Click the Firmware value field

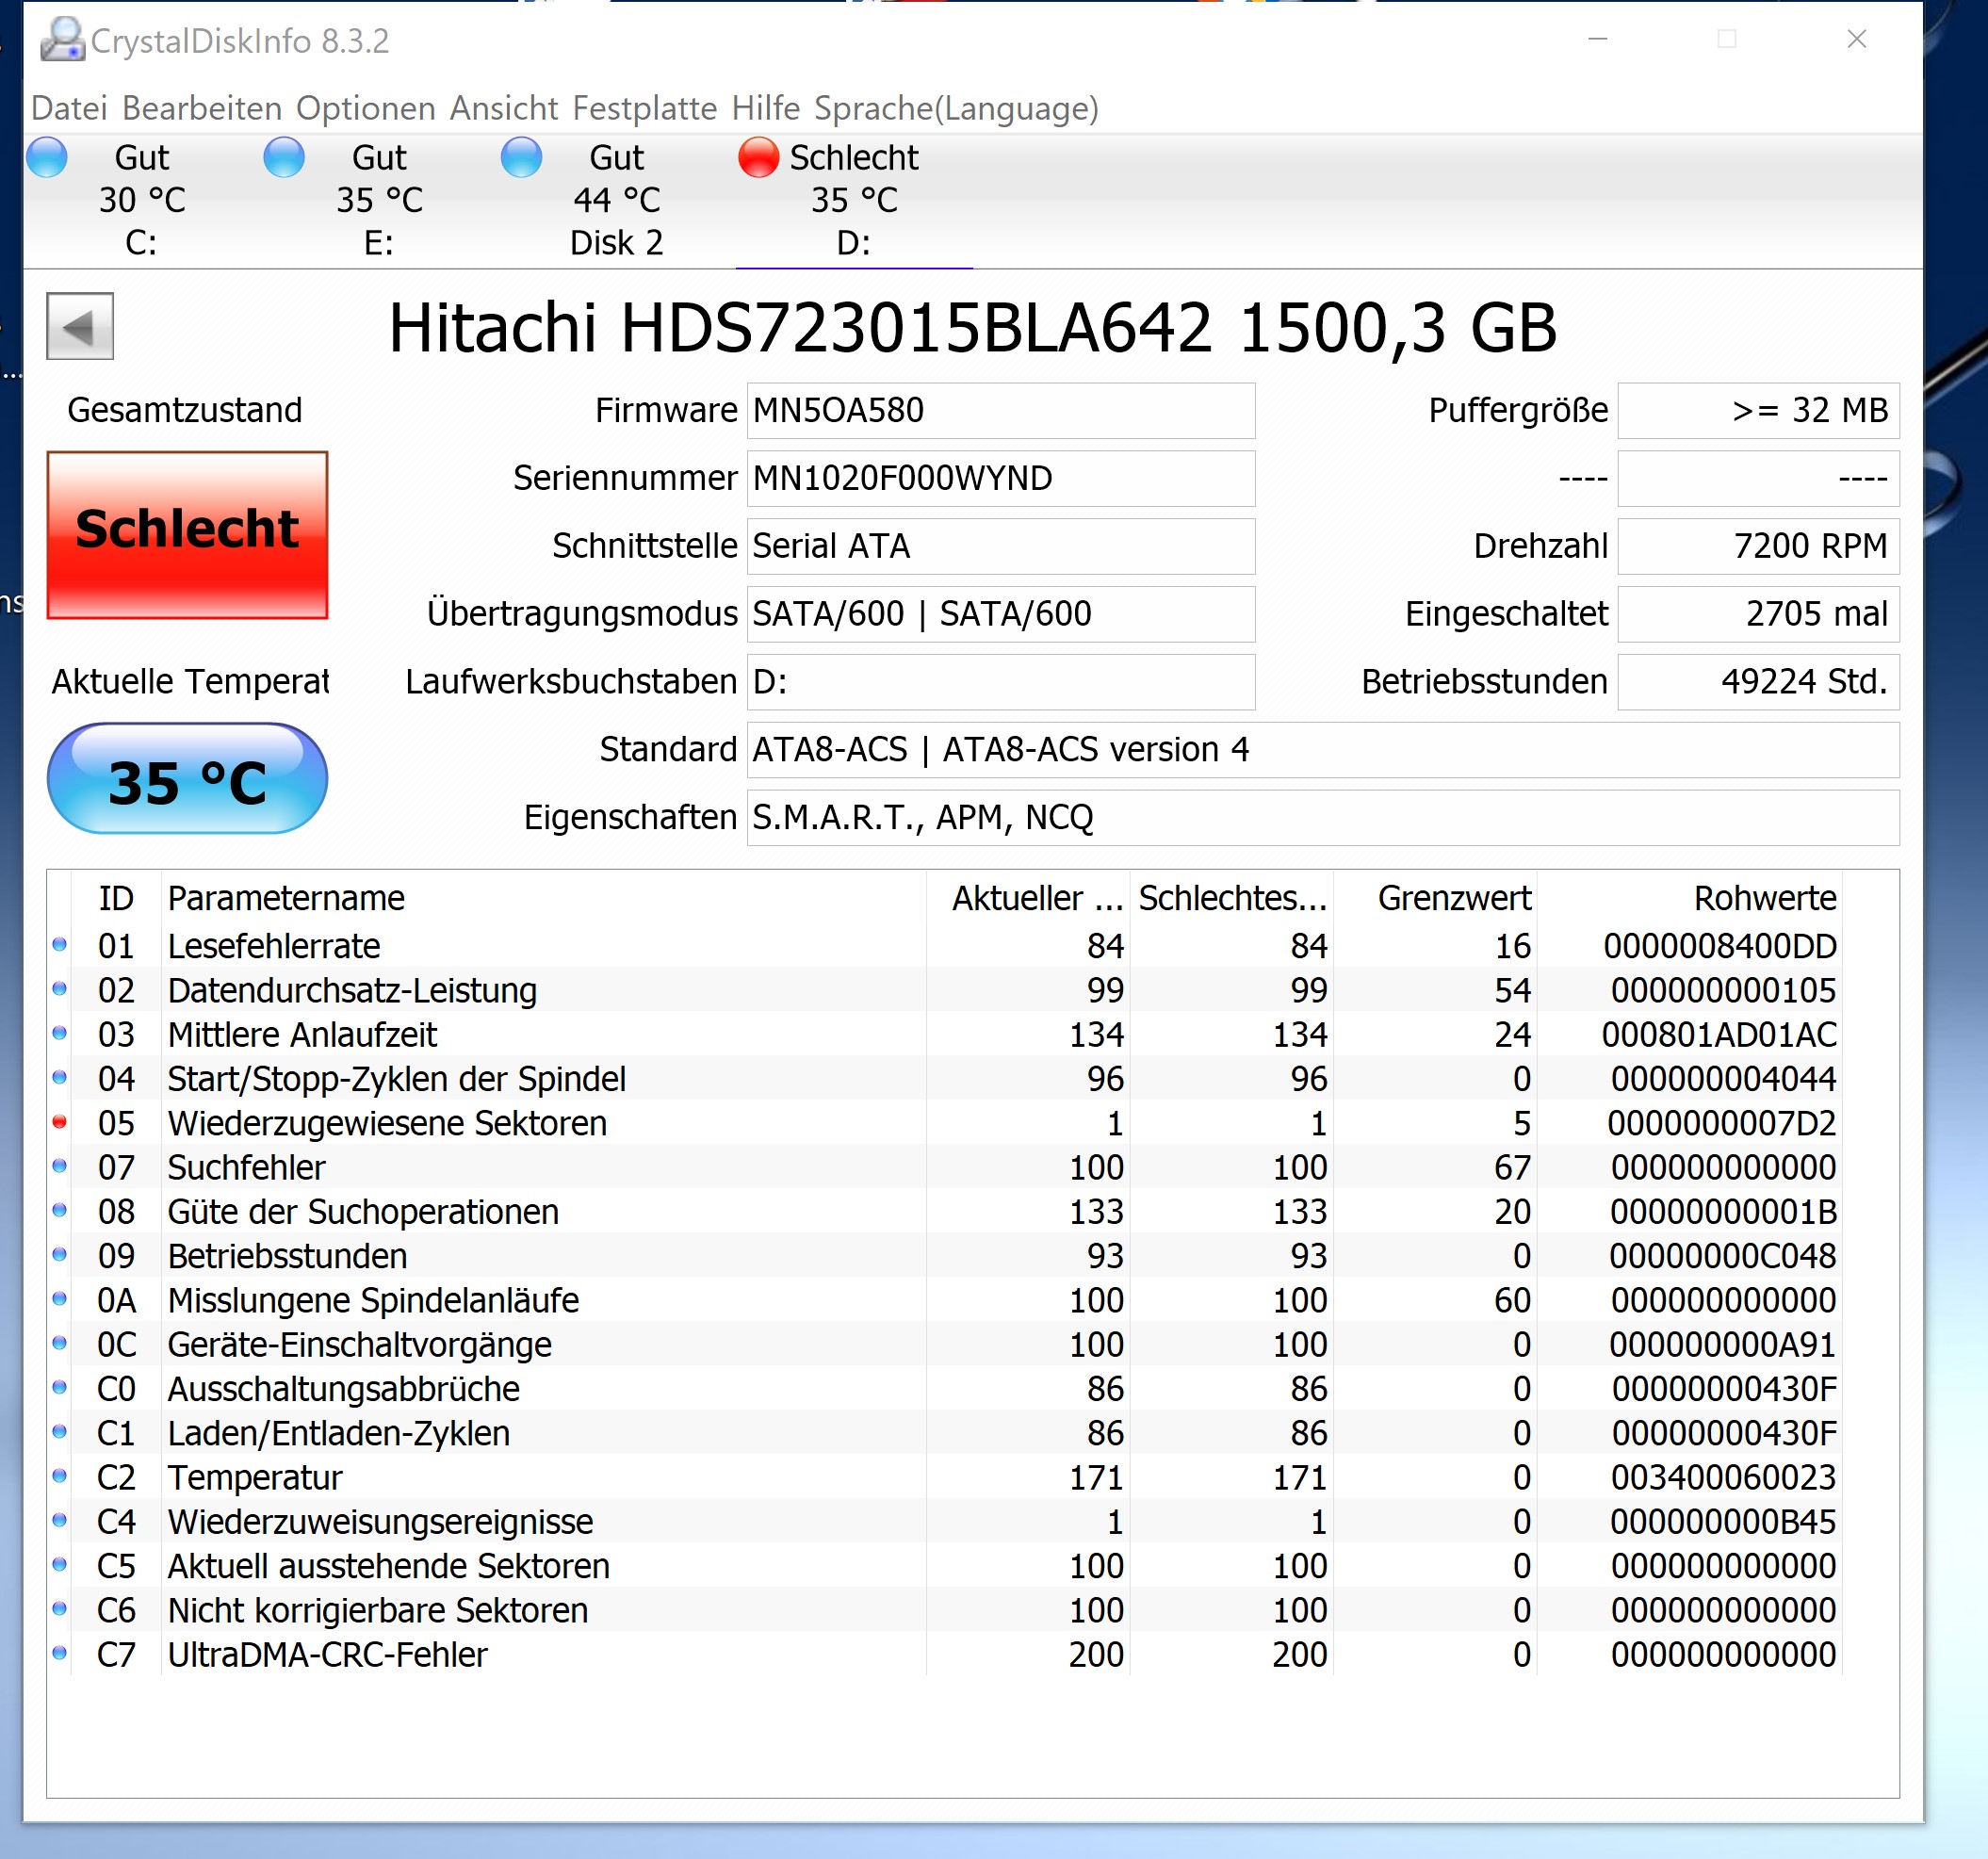coord(1000,410)
